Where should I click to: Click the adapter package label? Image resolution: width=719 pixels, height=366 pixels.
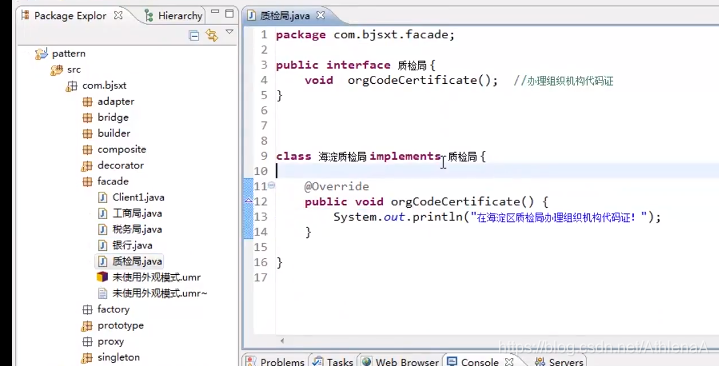116,102
